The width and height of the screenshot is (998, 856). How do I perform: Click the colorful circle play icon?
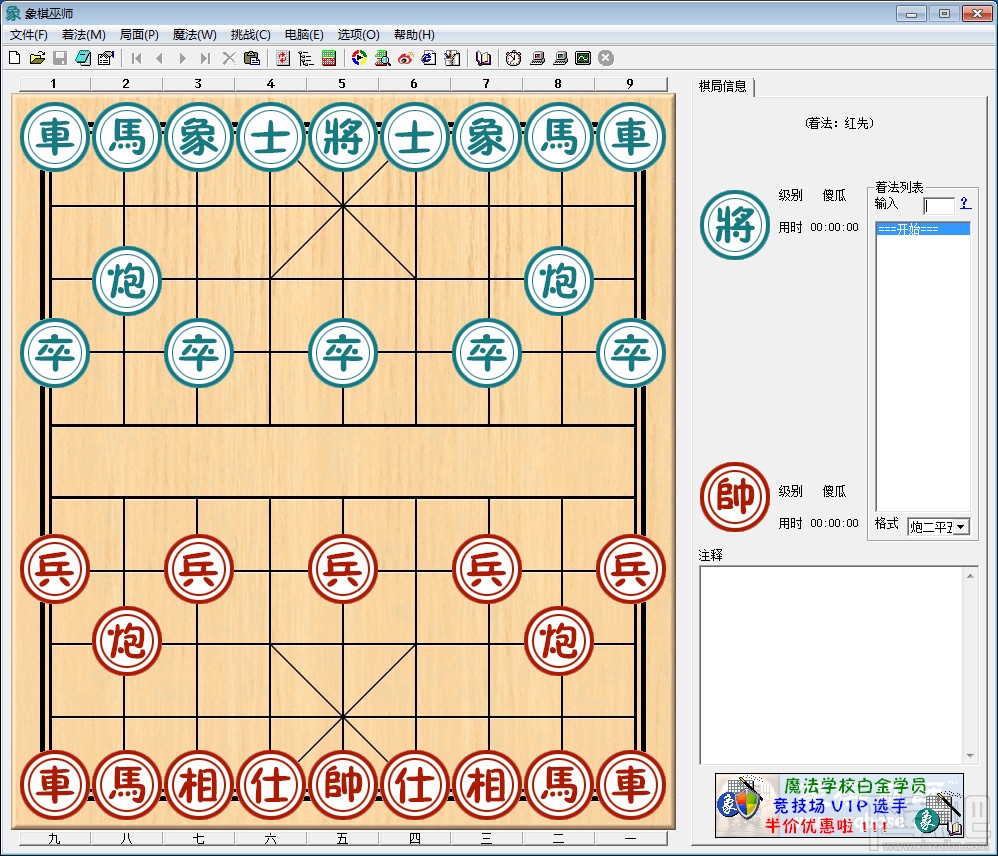point(360,59)
